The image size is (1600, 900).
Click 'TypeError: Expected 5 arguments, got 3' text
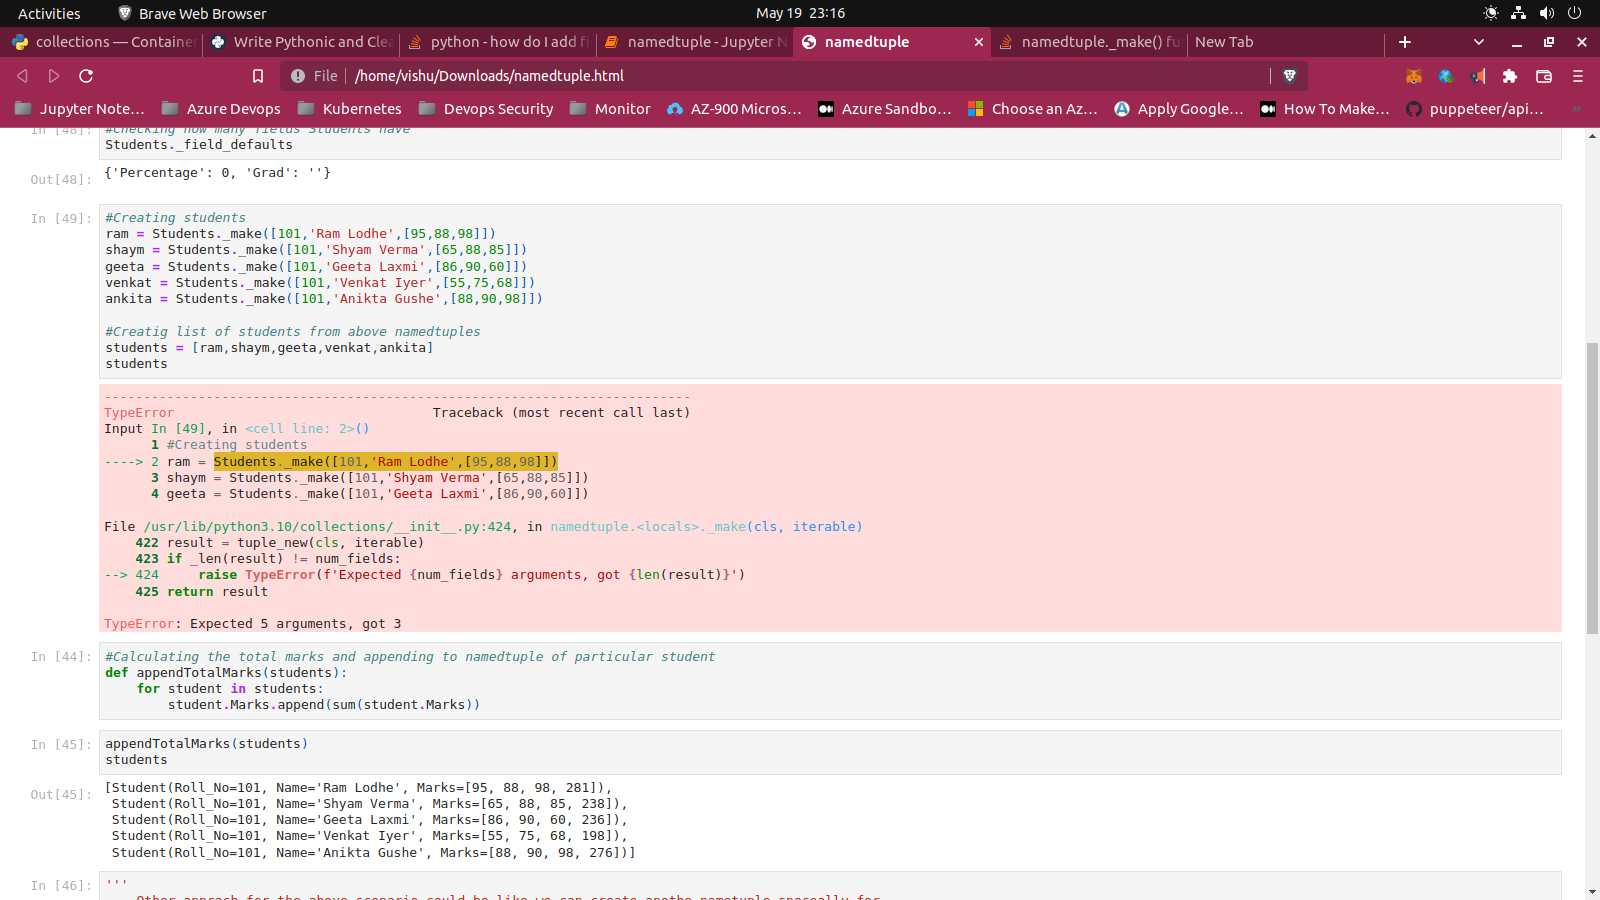point(252,624)
